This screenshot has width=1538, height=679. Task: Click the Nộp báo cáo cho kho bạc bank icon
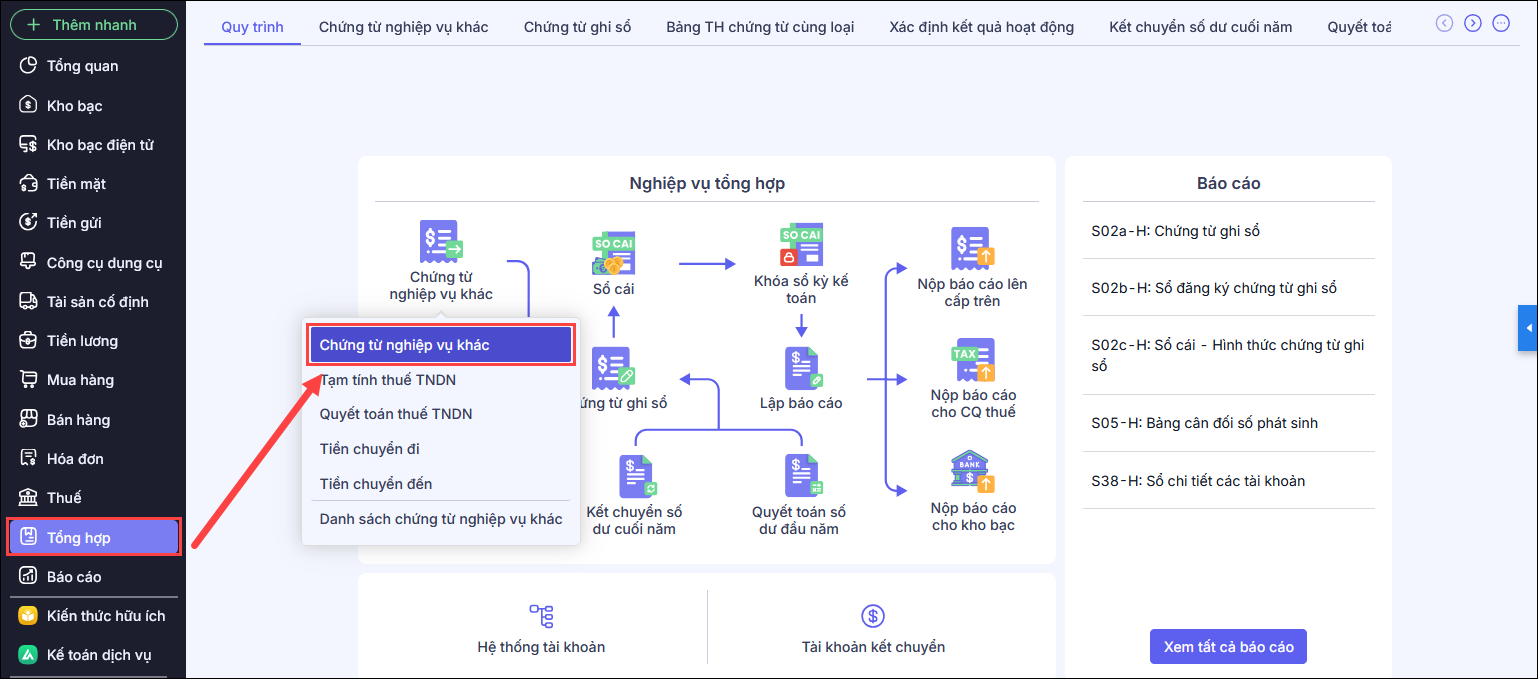coord(972,472)
